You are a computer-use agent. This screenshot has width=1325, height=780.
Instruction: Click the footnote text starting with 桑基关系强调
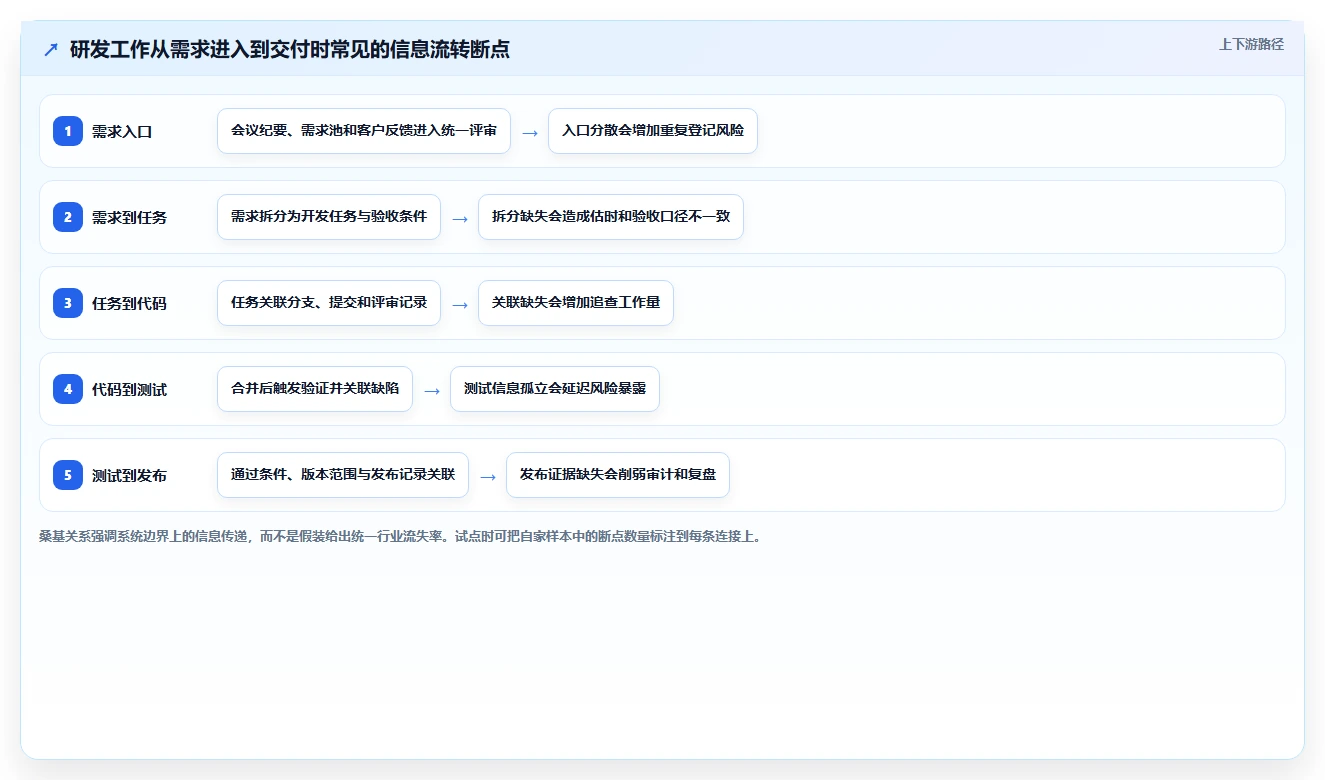click(x=400, y=536)
